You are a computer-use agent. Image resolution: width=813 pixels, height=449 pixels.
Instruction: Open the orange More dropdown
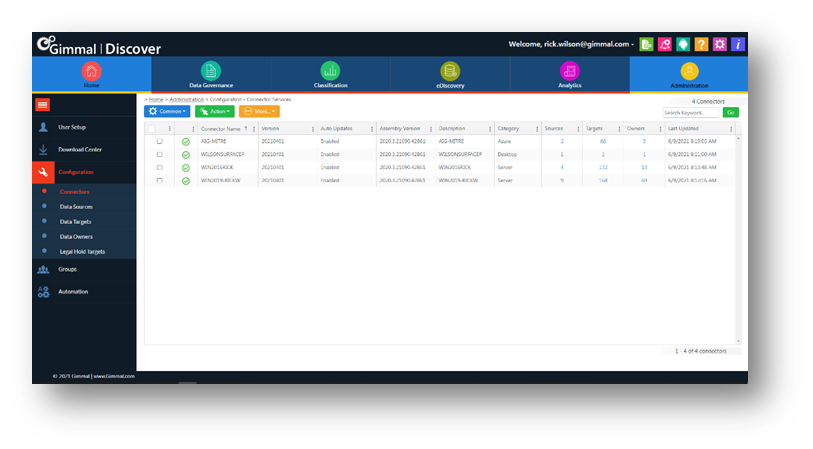260,111
